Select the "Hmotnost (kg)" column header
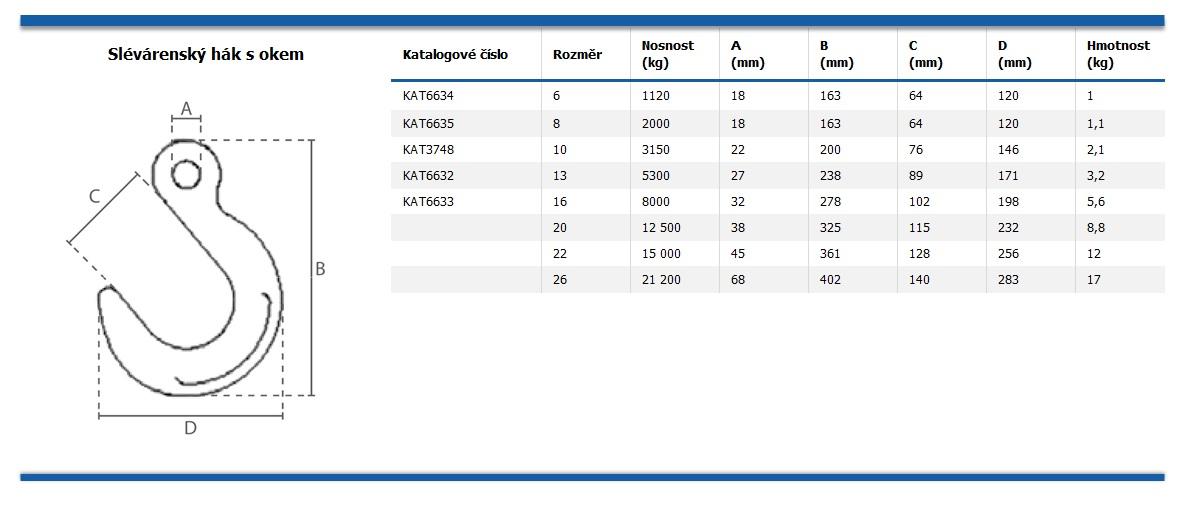Image resolution: width=1185 pixels, height=521 pixels. point(1118,54)
